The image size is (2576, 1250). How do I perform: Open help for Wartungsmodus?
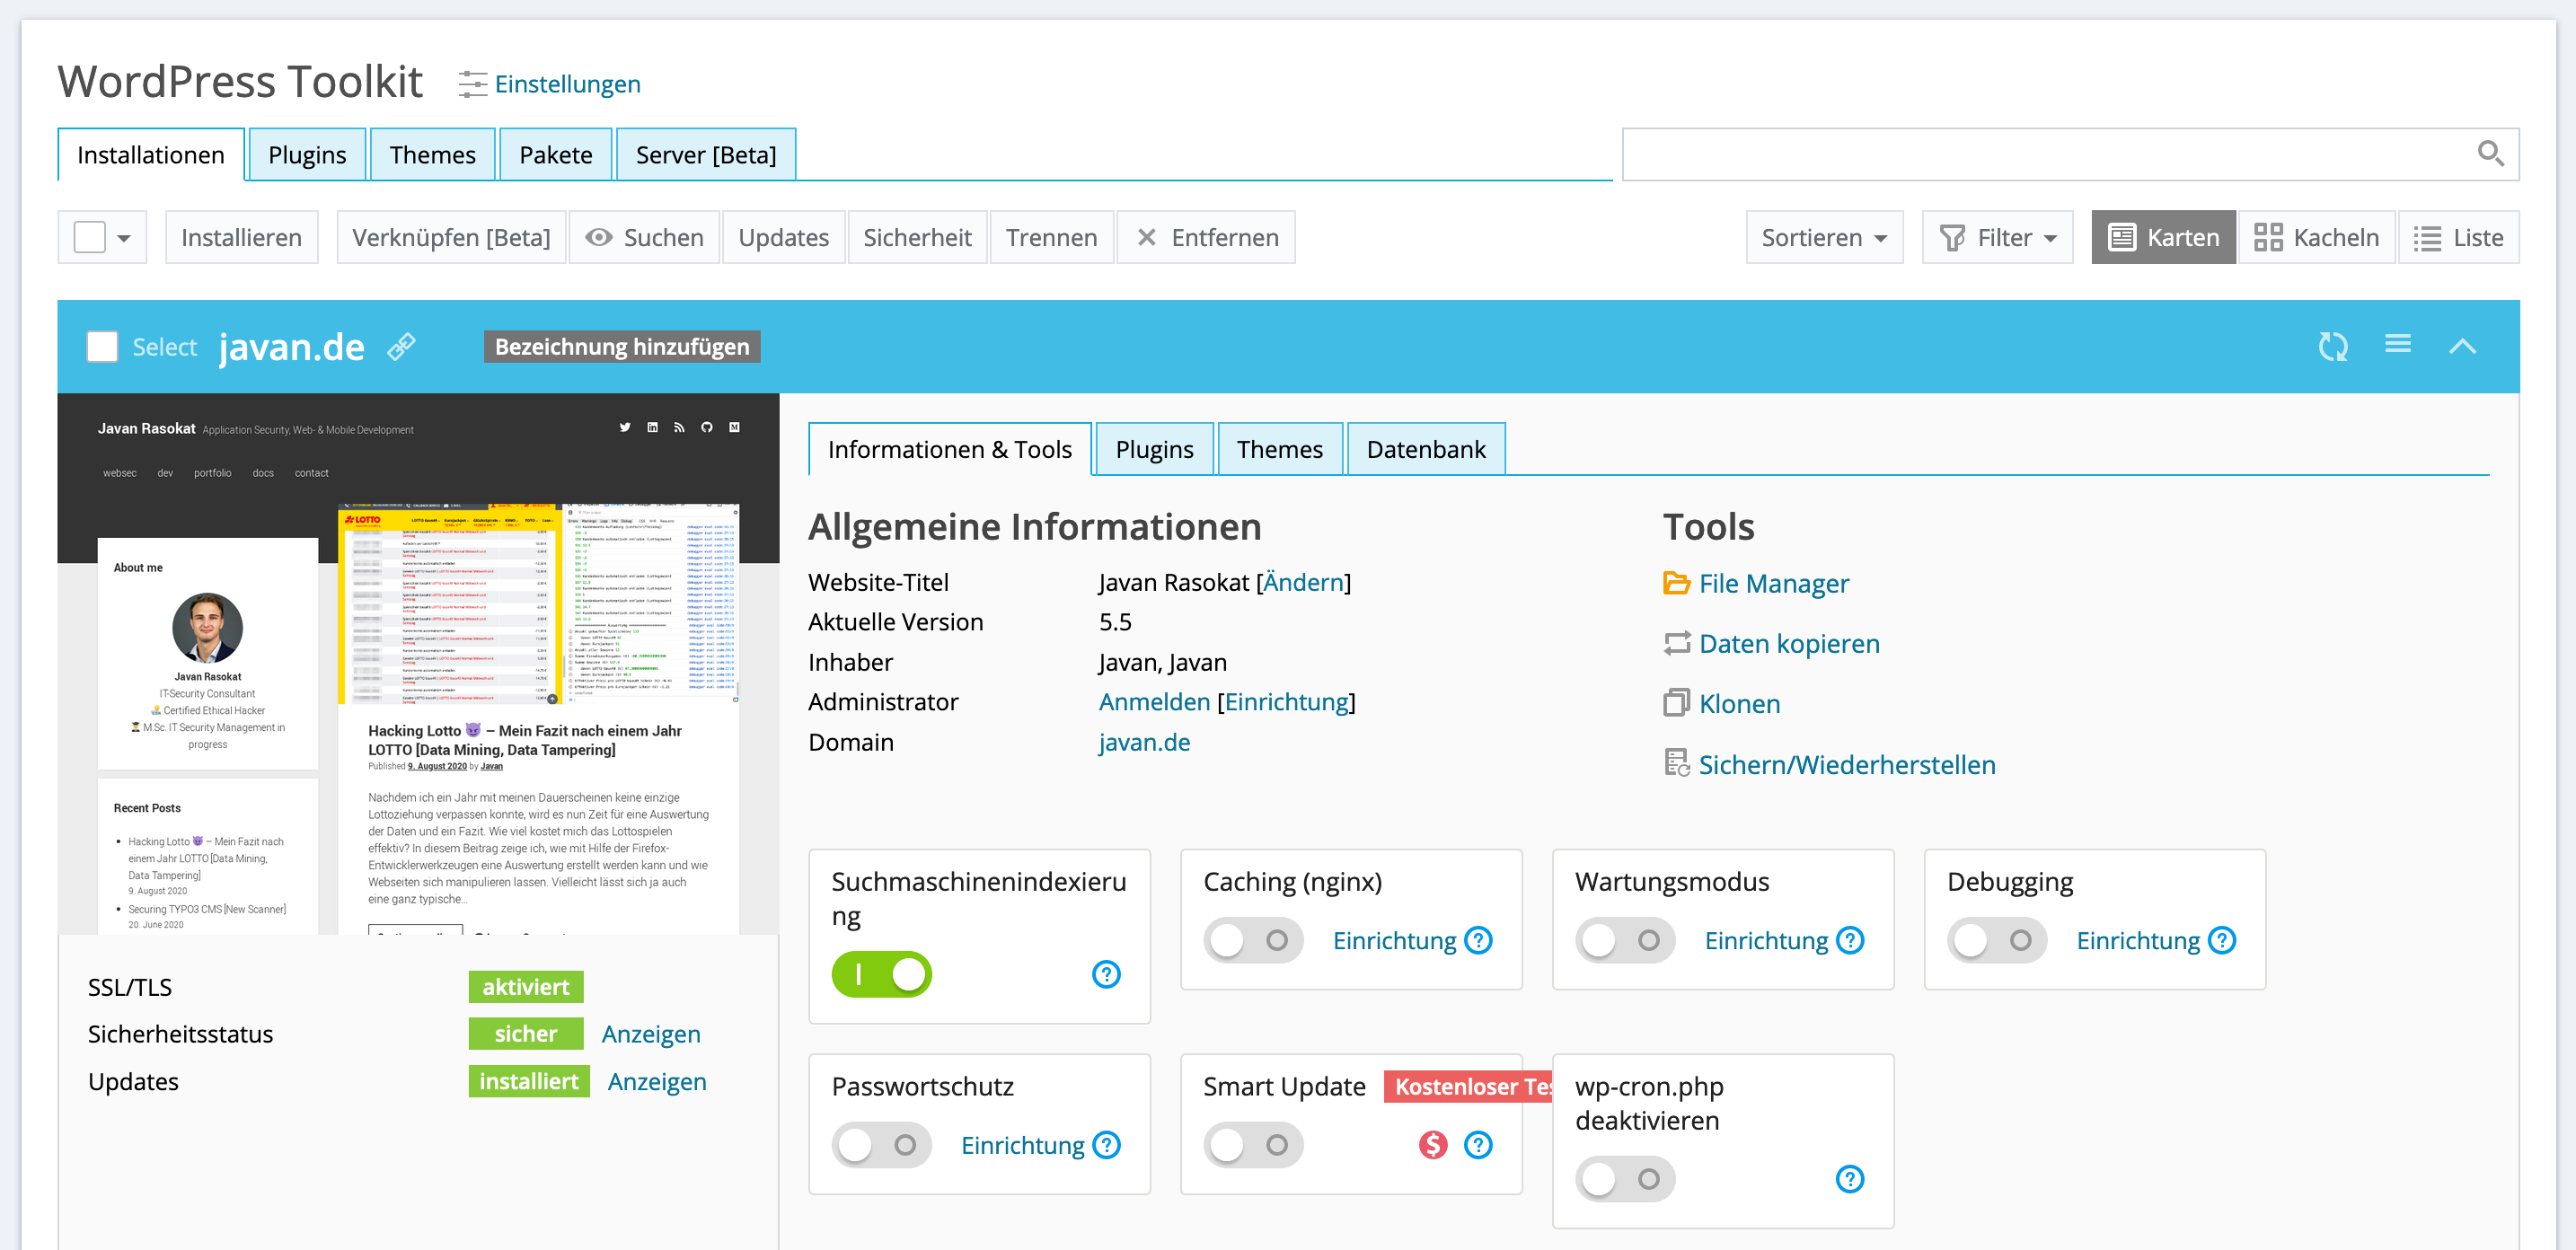1850,940
